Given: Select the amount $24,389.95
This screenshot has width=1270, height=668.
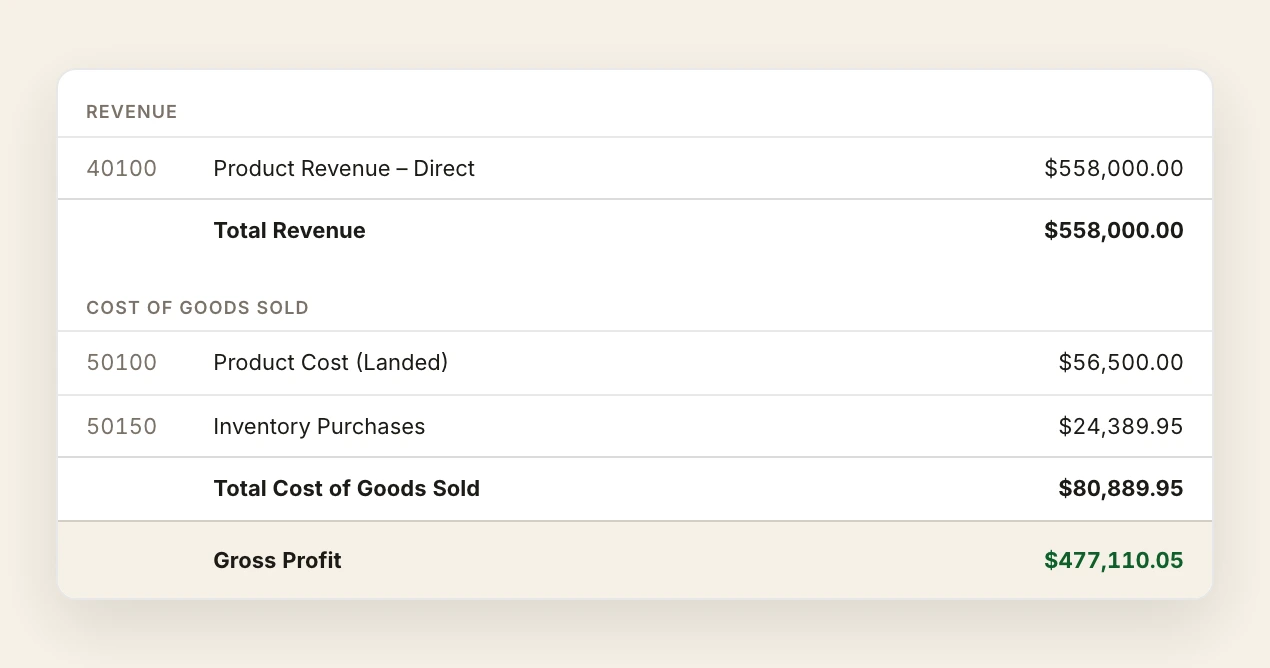Looking at the screenshot, I should (1121, 427).
